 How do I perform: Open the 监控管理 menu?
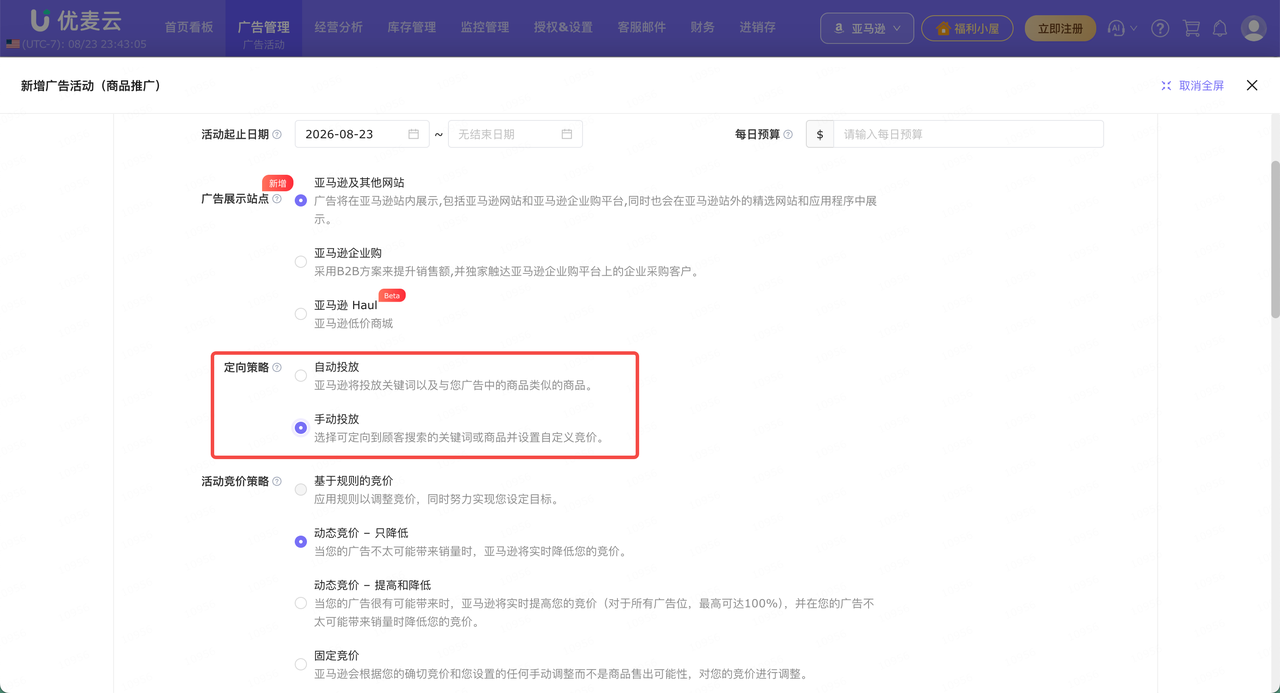coord(485,27)
